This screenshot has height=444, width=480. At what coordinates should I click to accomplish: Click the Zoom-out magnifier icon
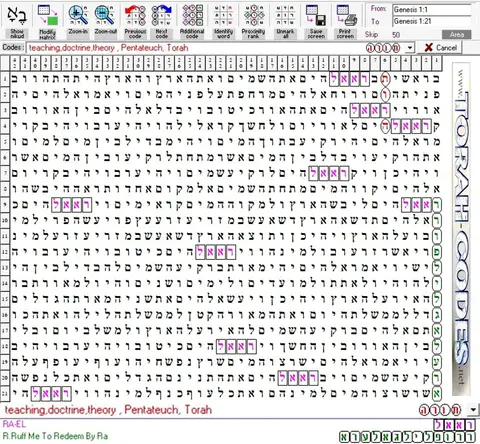[105, 15]
